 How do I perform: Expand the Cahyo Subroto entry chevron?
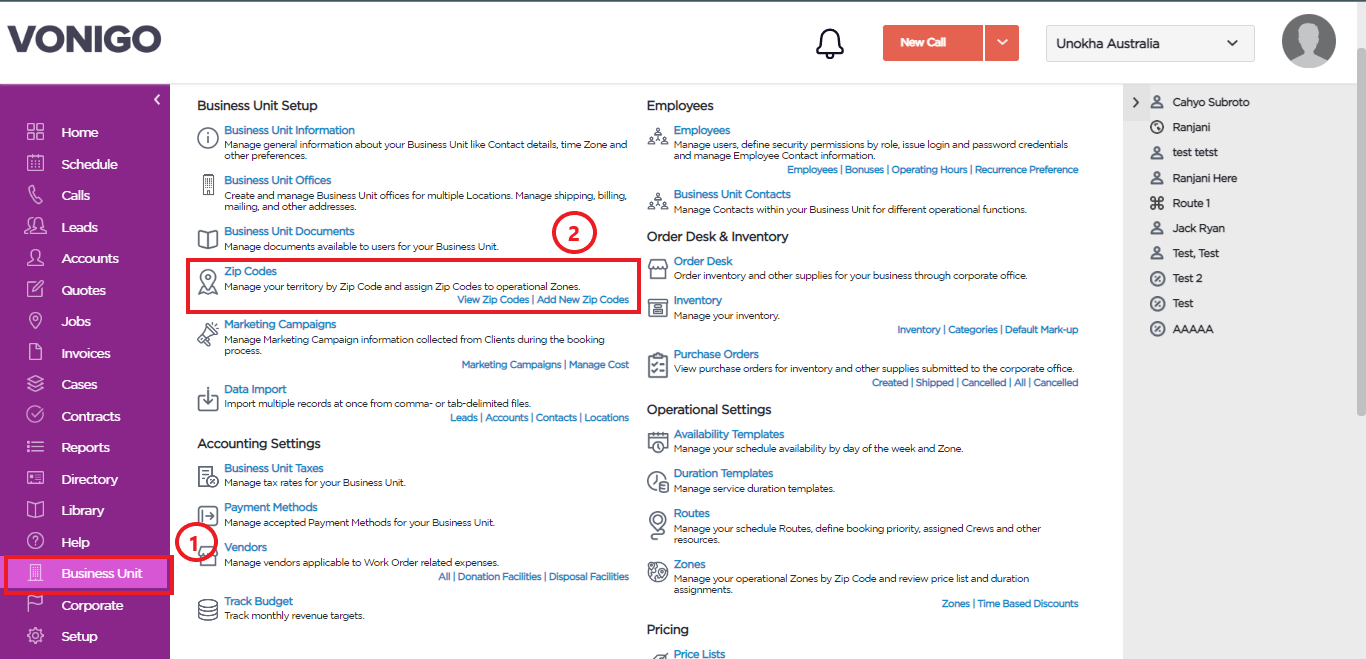[x=1136, y=102]
